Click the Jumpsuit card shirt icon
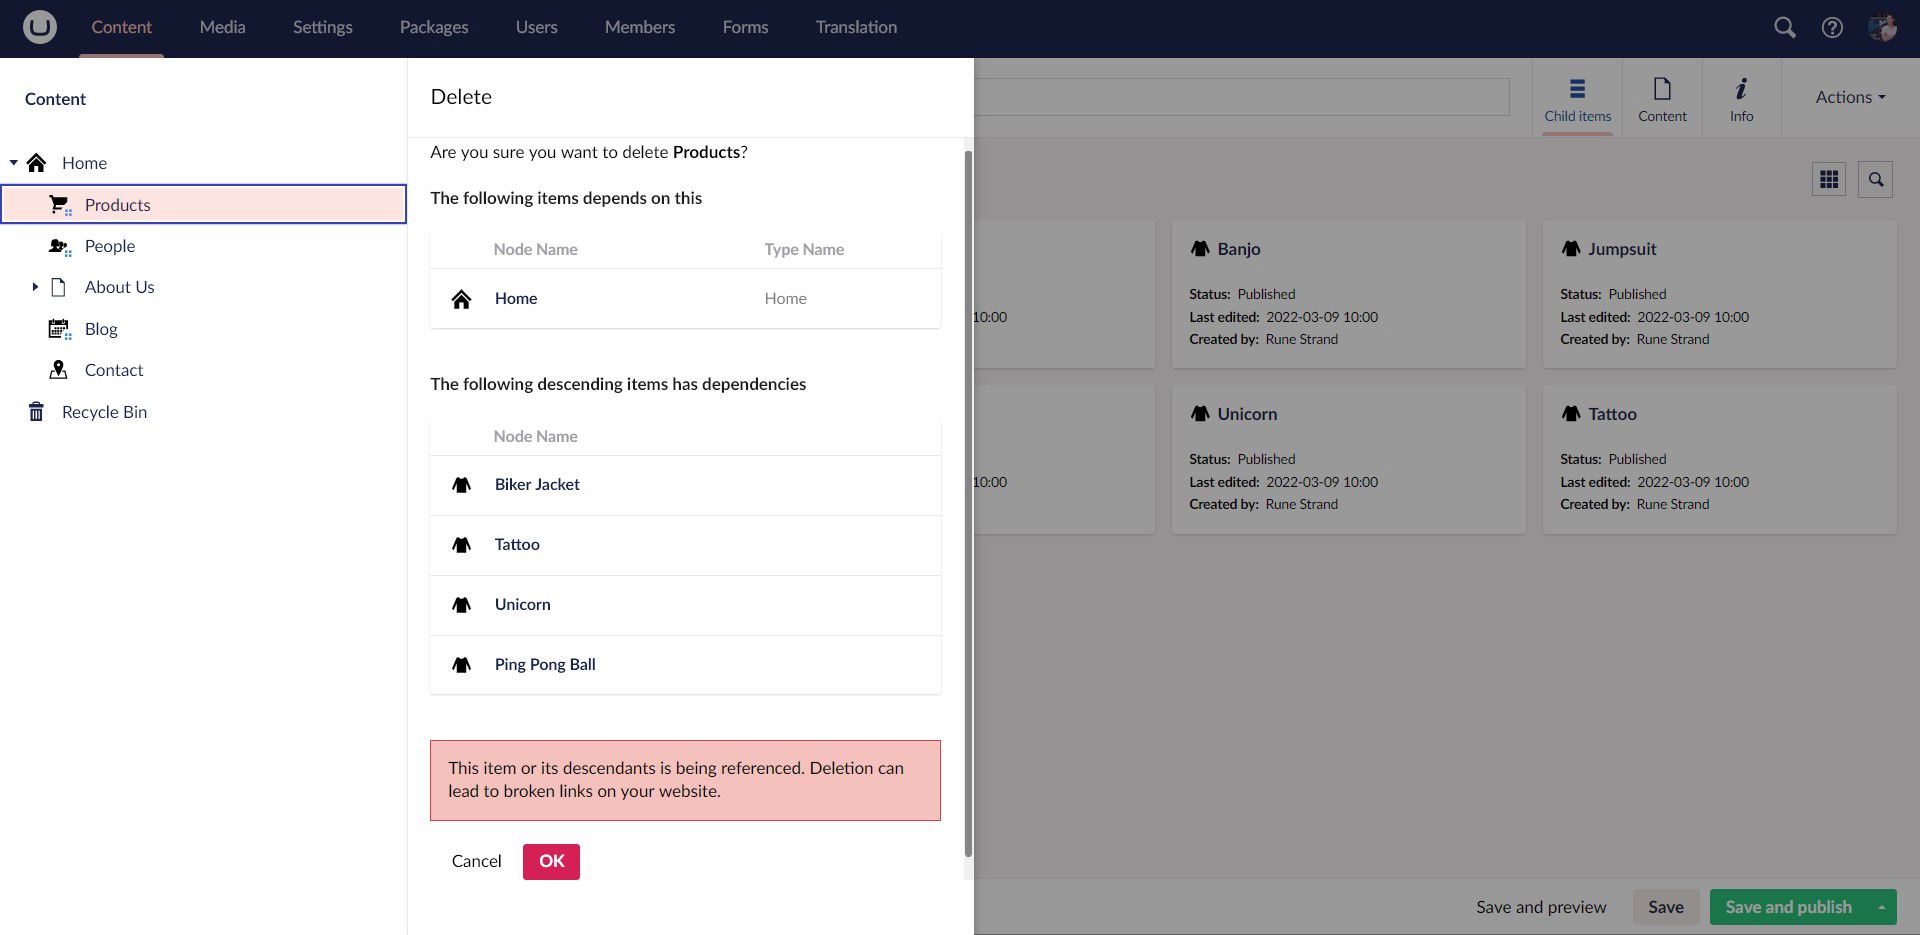The height and width of the screenshot is (935, 1920). point(1571,248)
